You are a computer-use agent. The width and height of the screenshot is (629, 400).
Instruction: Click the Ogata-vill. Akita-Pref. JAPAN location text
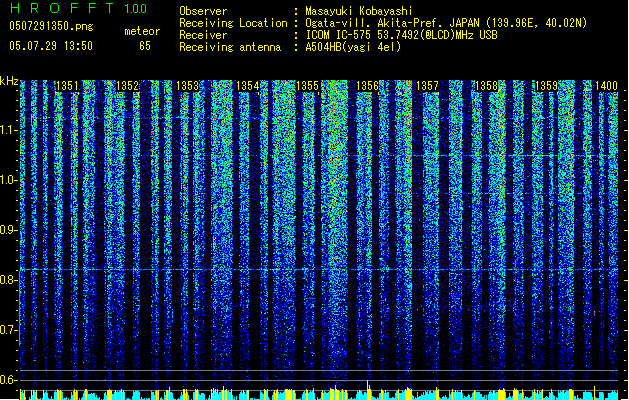coord(446,23)
